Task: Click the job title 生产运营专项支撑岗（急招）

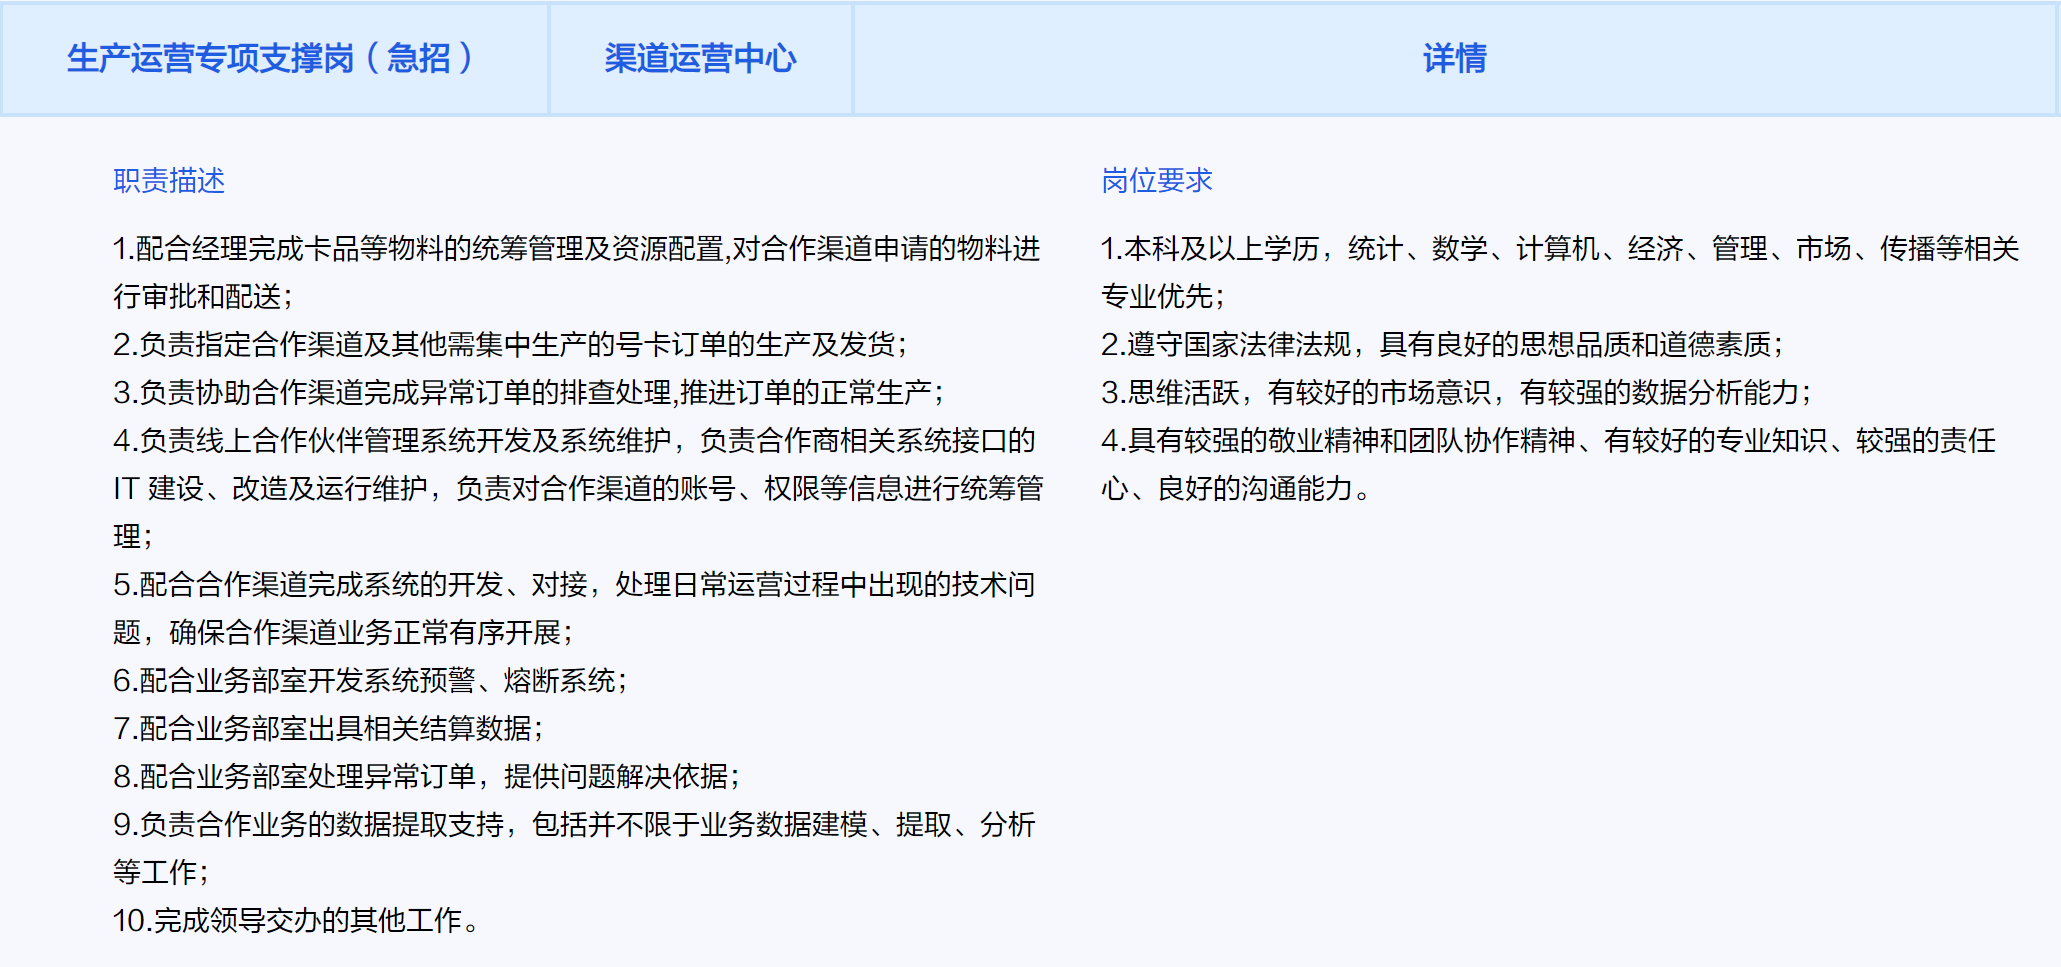Action: [270, 58]
